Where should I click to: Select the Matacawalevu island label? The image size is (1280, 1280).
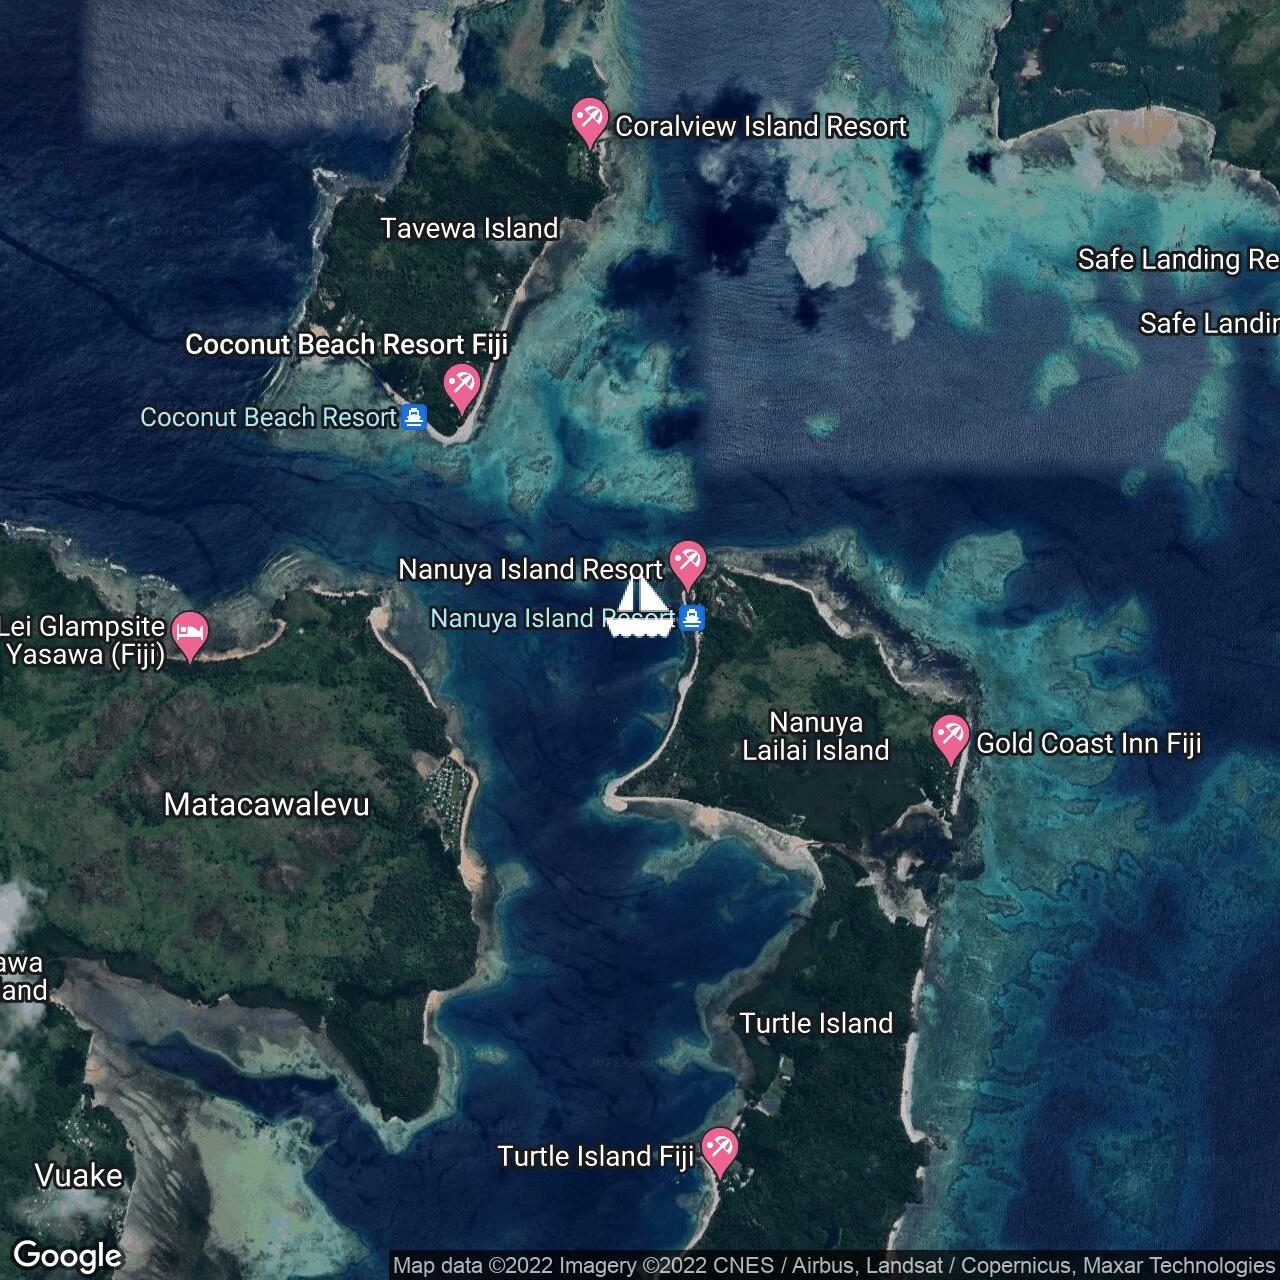pyautogui.click(x=266, y=804)
